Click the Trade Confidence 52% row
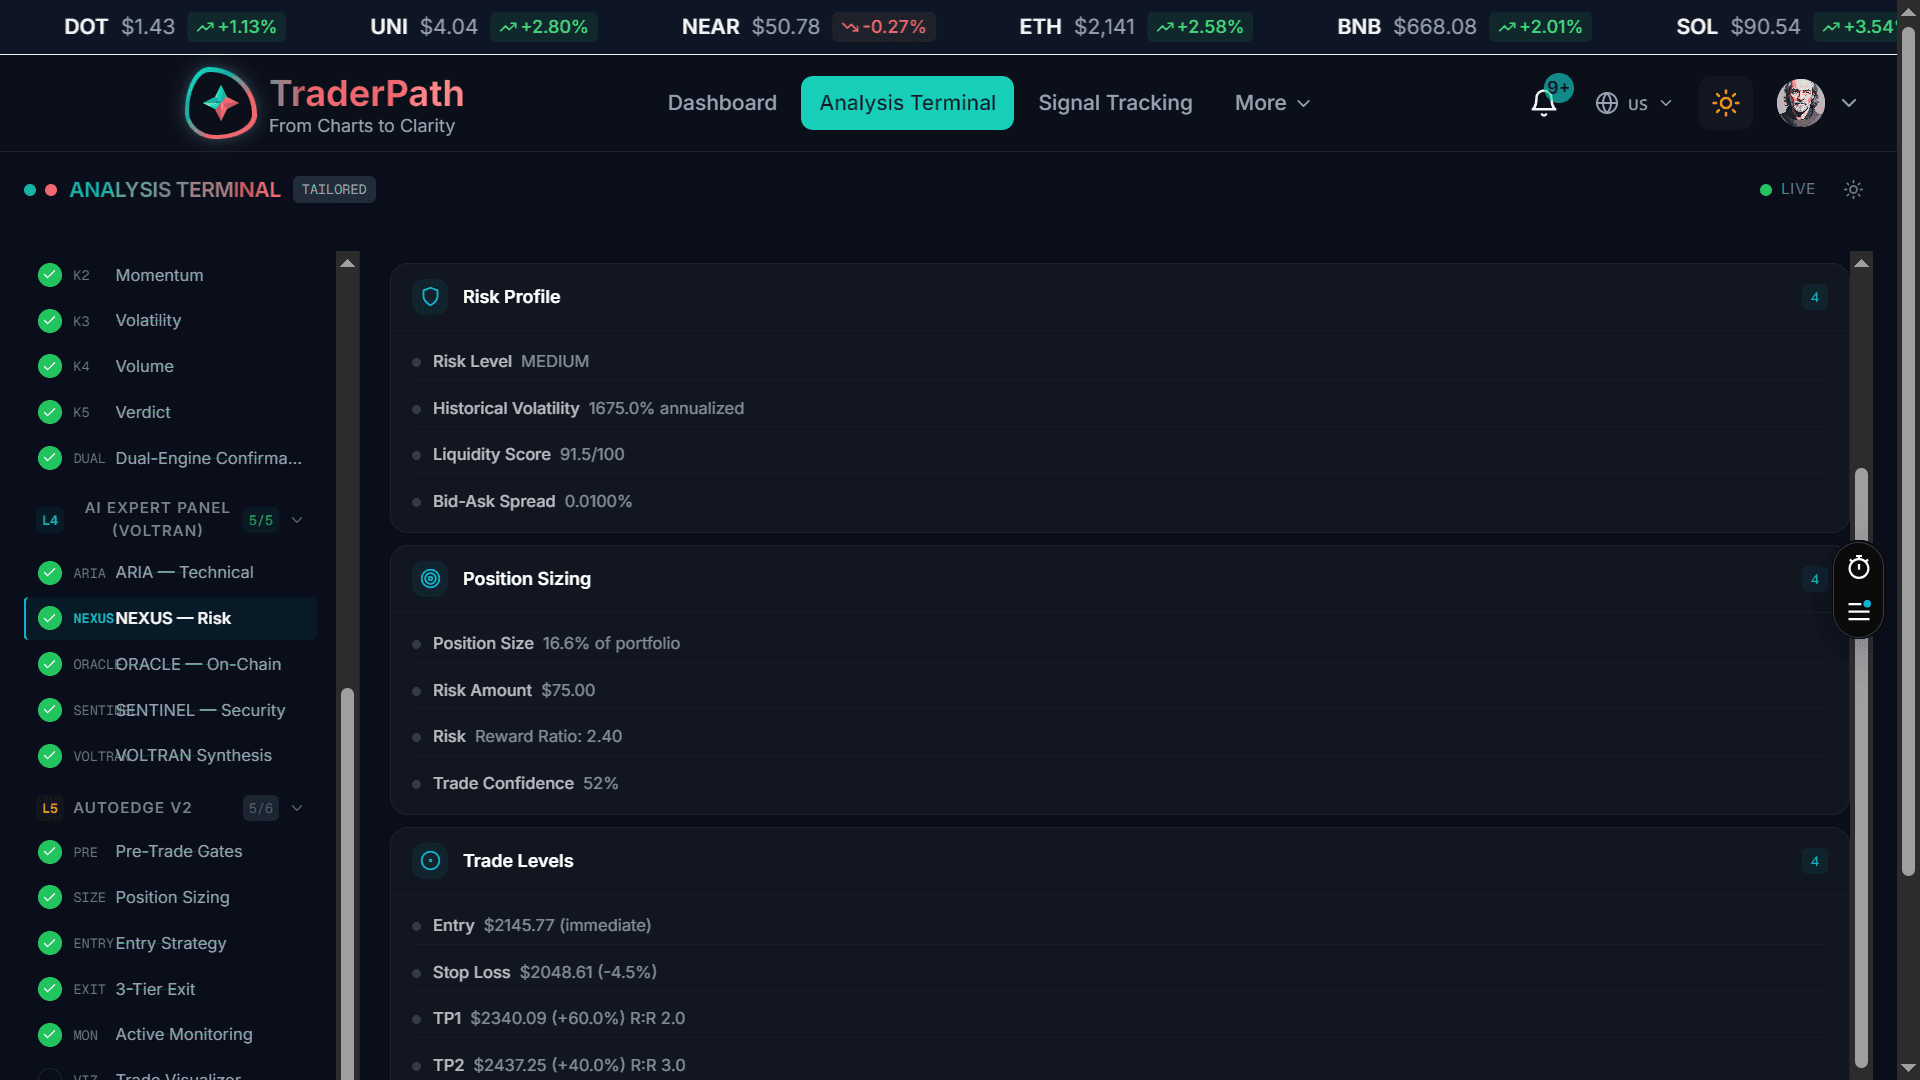 pyautogui.click(x=1119, y=783)
